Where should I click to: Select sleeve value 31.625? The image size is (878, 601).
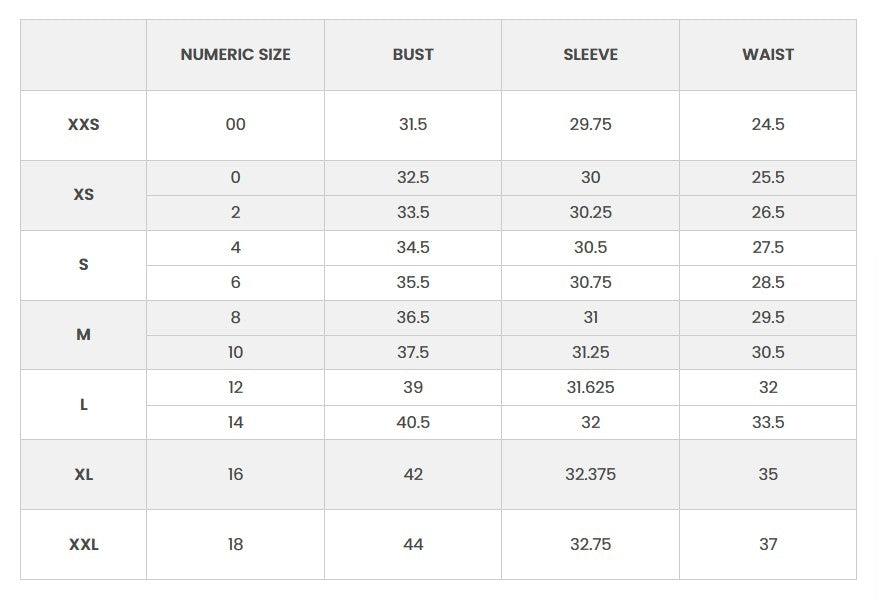pos(590,387)
